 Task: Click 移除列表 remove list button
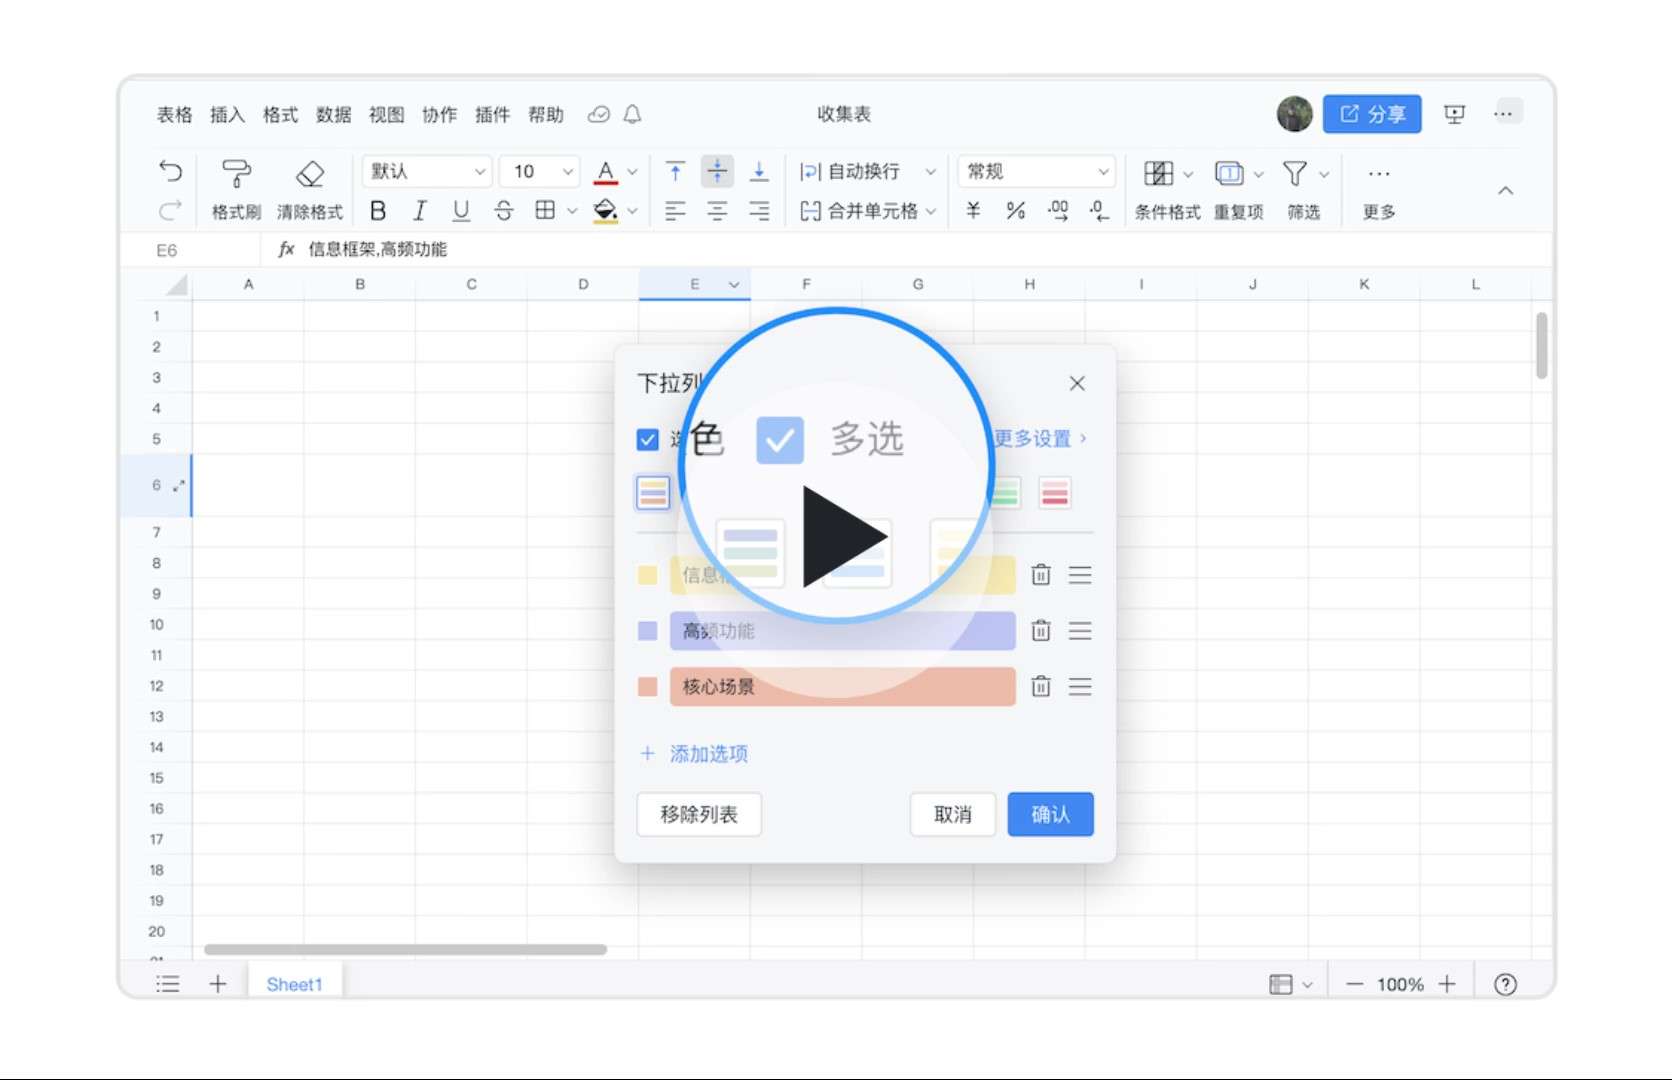pyautogui.click(x=699, y=815)
